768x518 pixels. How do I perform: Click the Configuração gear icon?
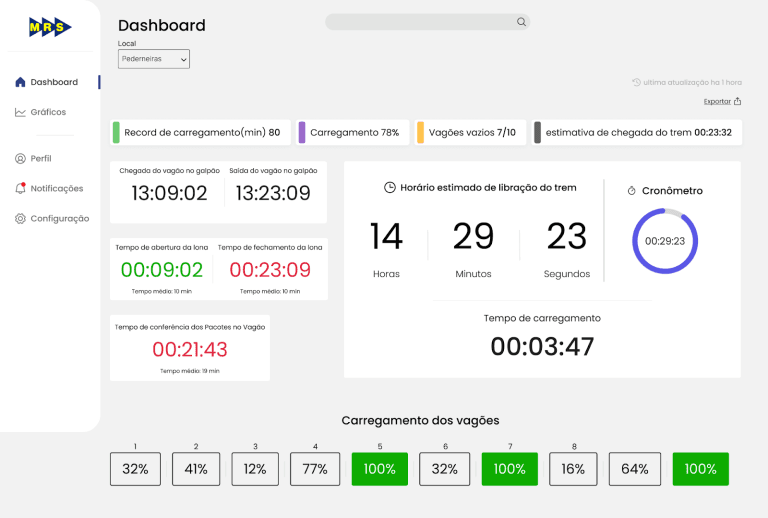pos(20,218)
